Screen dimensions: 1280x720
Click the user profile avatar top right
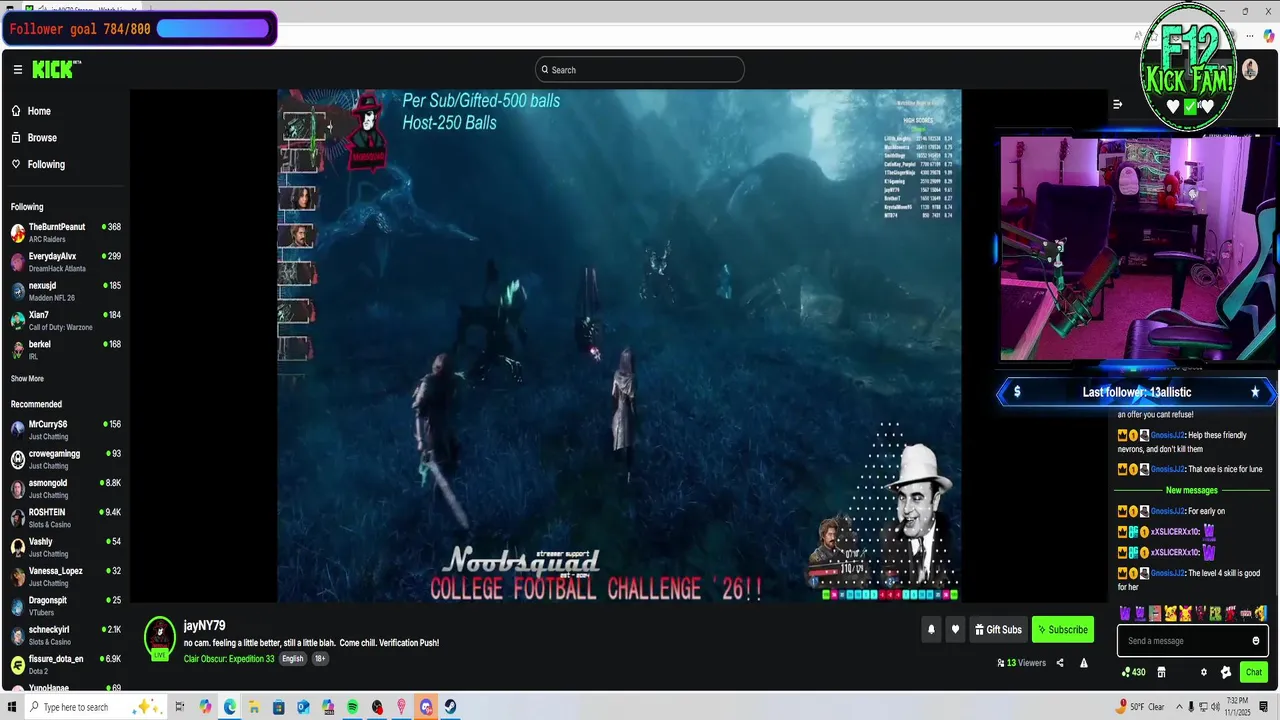[x=1250, y=70]
